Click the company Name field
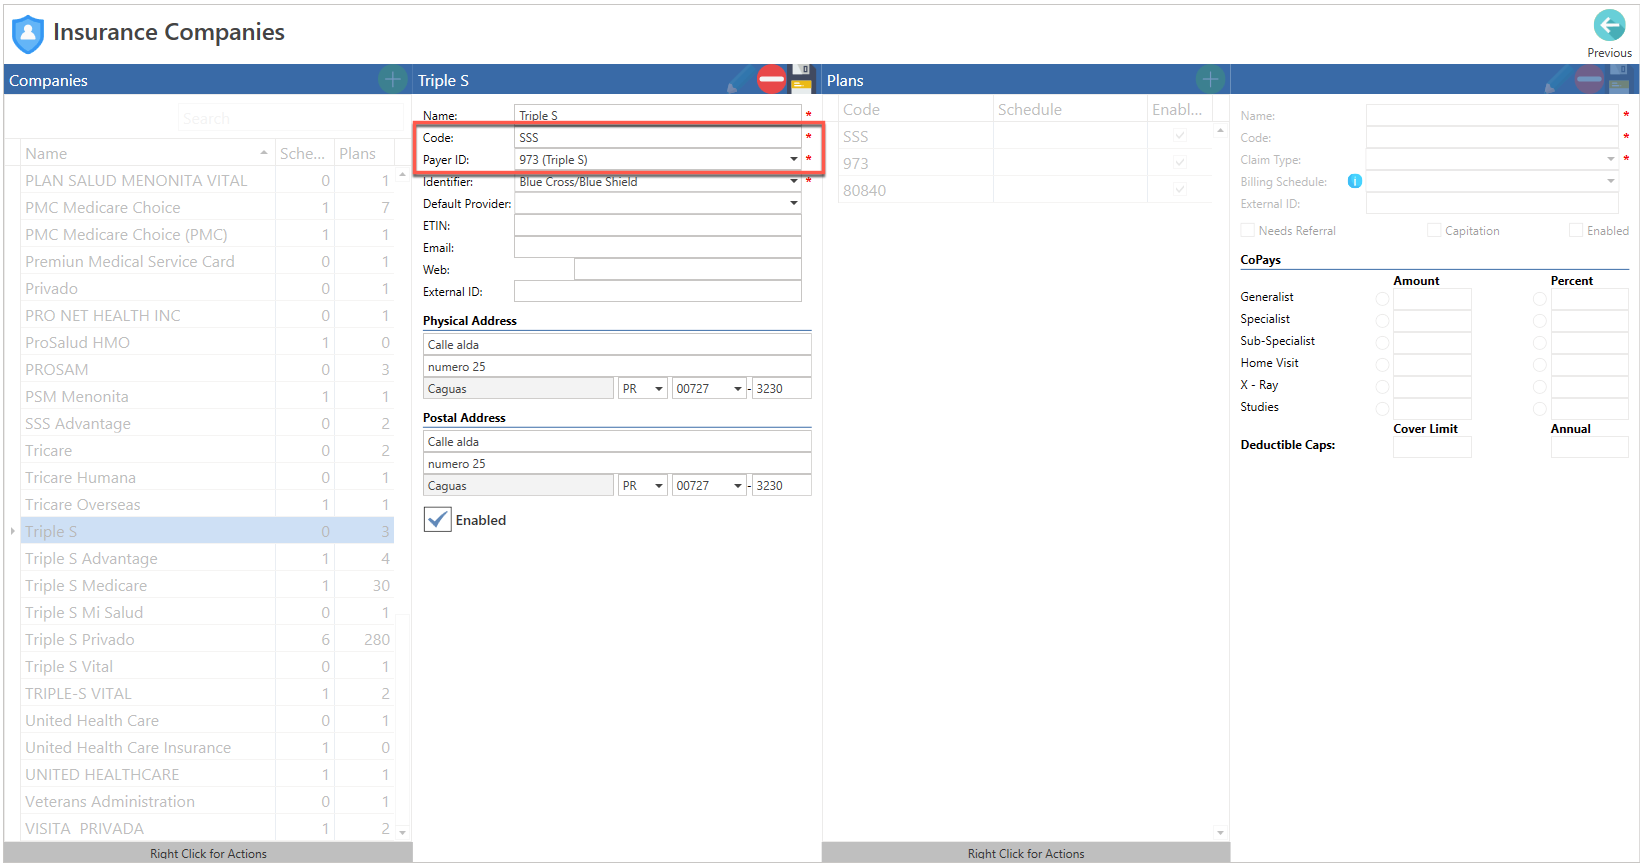Image resolution: width=1641 pixels, height=864 pixels. 657,115
